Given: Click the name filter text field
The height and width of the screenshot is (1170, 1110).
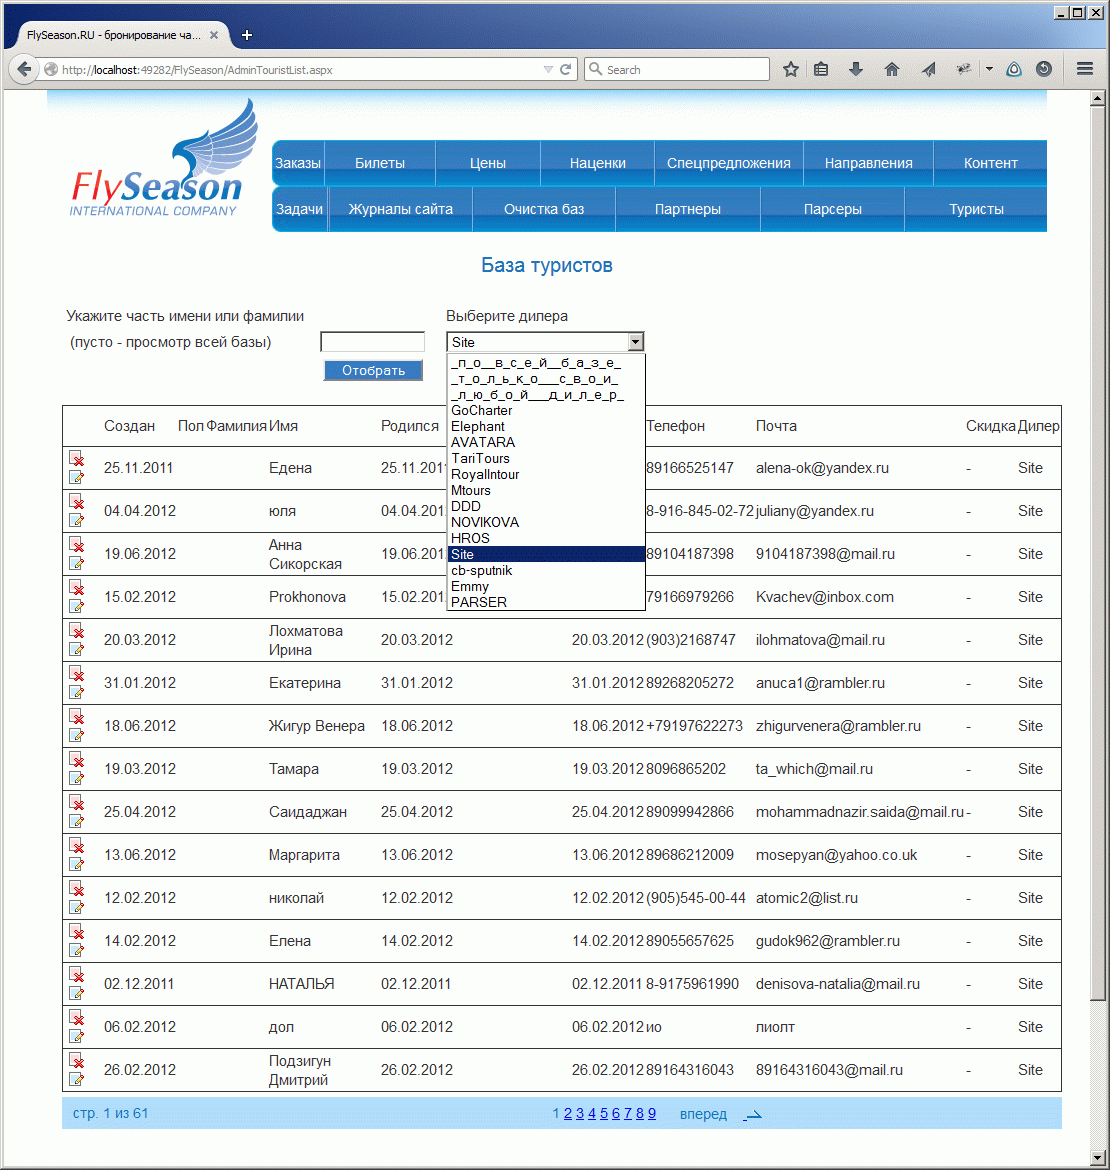Looking at the screenshot, I should [x=372, y=342].
